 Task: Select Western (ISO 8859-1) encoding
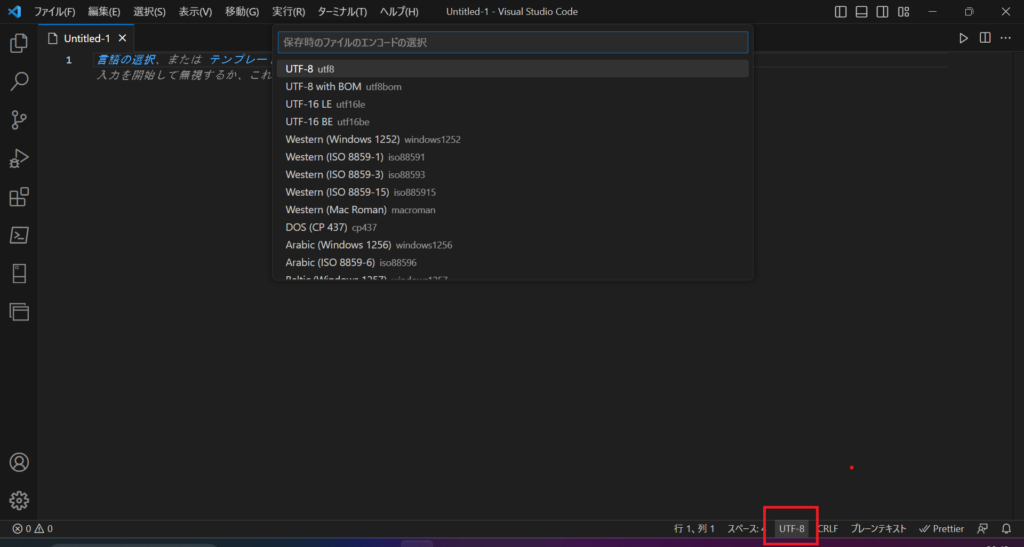click(513, 157)
